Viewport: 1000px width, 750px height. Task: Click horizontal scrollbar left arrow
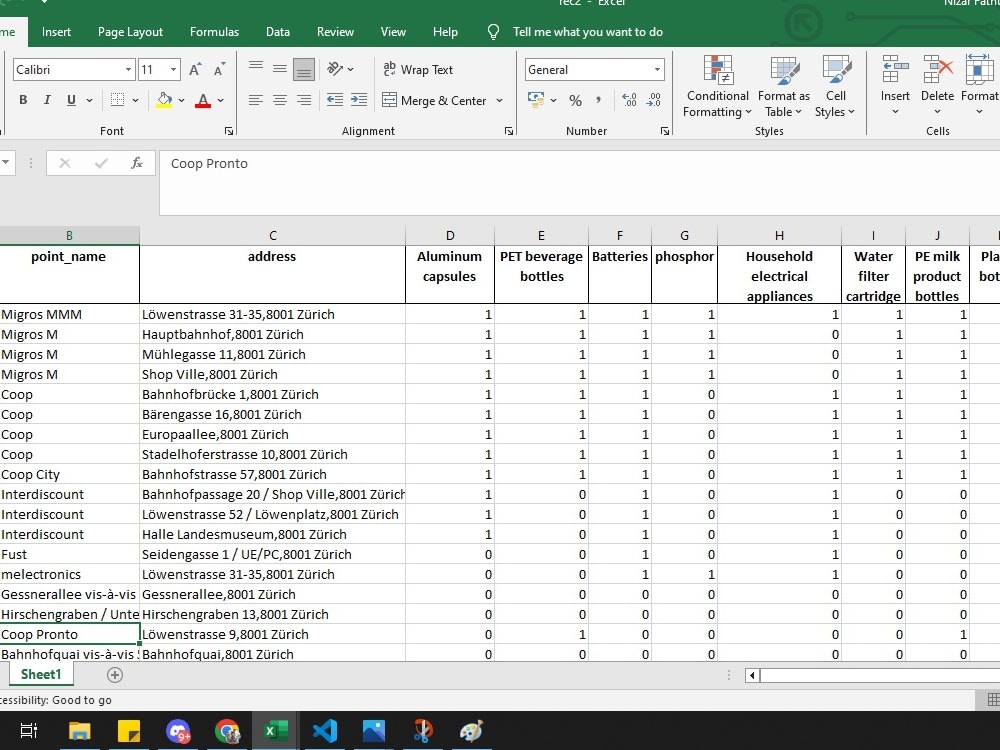[x=753, y=675]
